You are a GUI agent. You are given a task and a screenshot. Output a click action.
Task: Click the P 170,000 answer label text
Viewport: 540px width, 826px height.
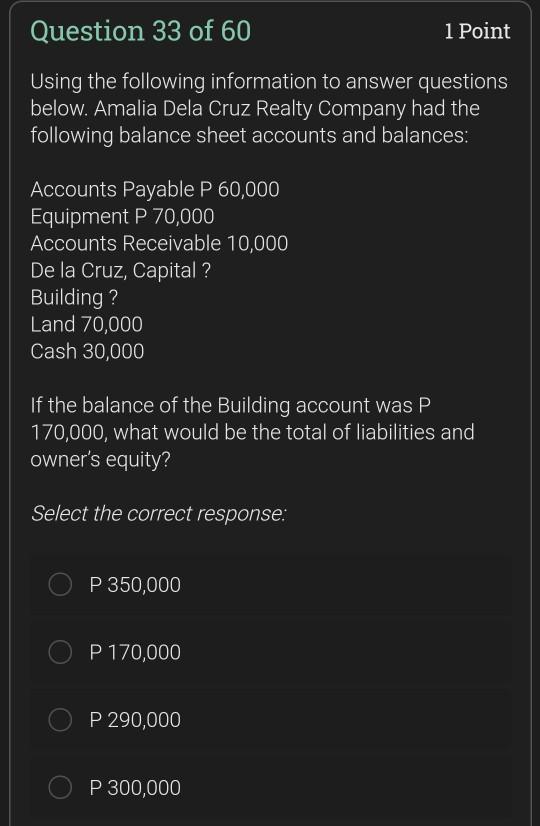click(135, 652)
